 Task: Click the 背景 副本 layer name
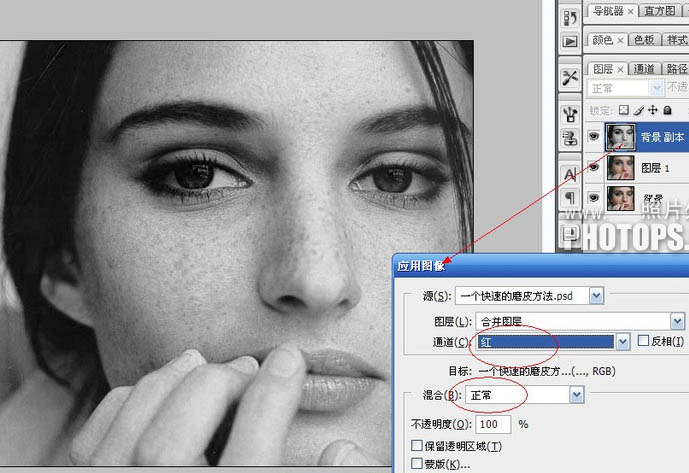(x=663, y=137)
